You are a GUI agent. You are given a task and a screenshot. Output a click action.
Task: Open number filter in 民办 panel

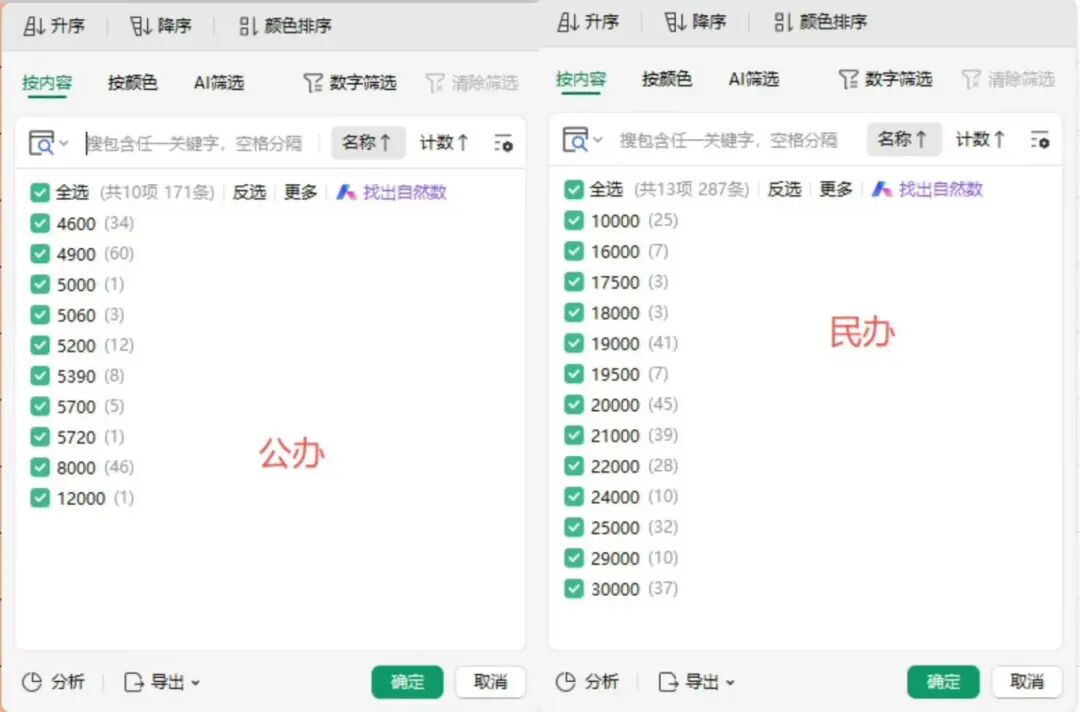[x=884, y=78]
